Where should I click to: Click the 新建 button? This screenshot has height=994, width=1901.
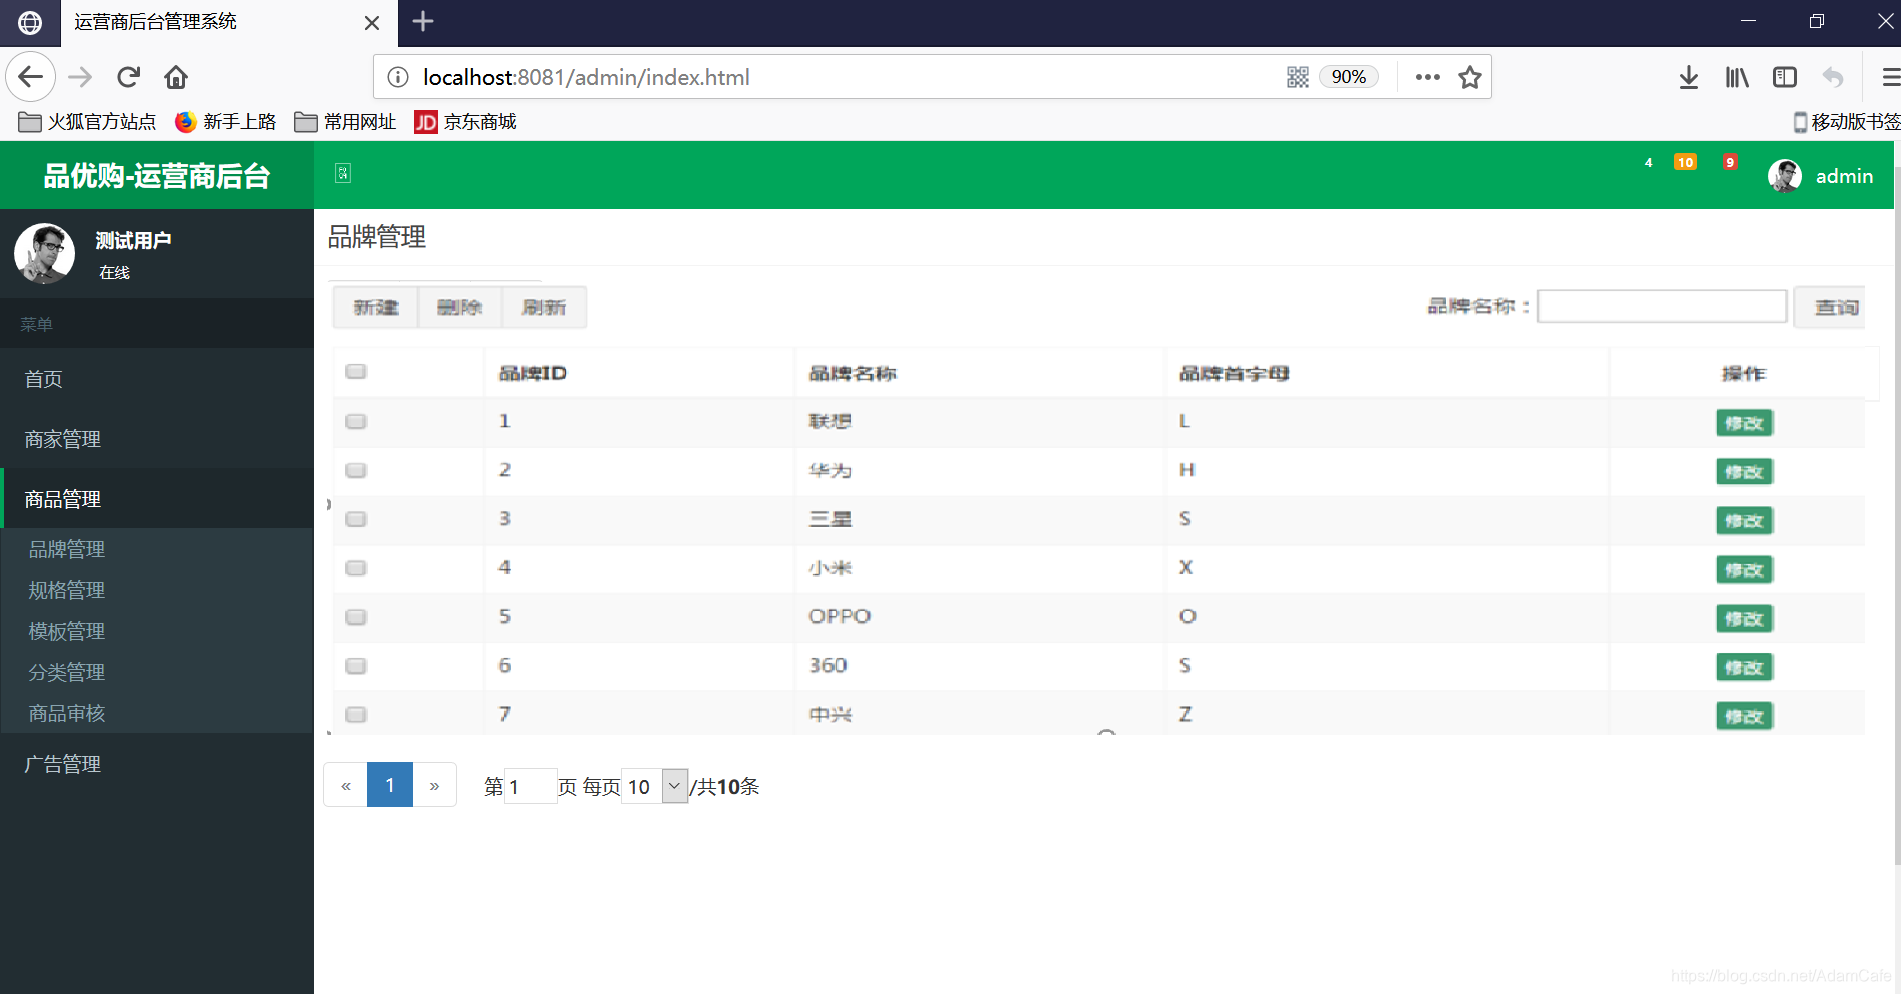click(x=376, y=307)
